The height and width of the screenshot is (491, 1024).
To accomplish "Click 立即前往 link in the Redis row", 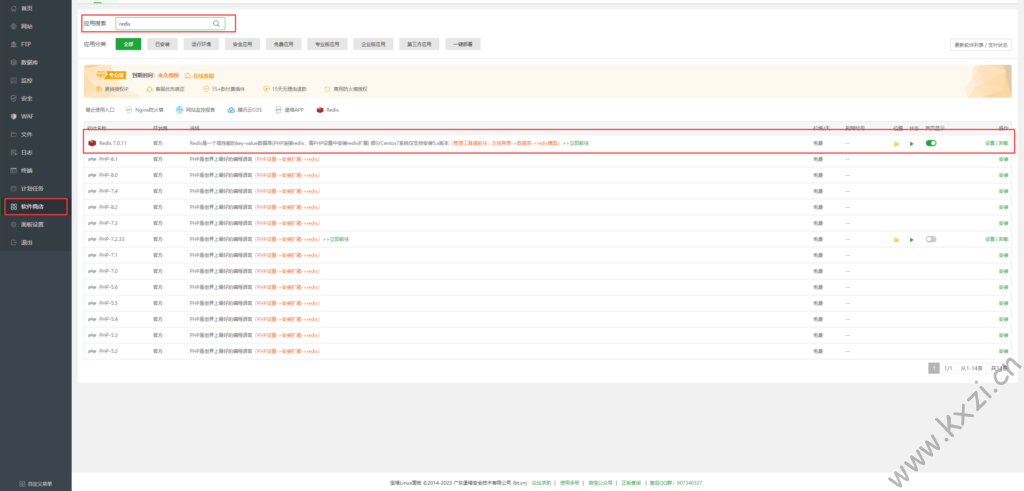I will click(576, 143).
